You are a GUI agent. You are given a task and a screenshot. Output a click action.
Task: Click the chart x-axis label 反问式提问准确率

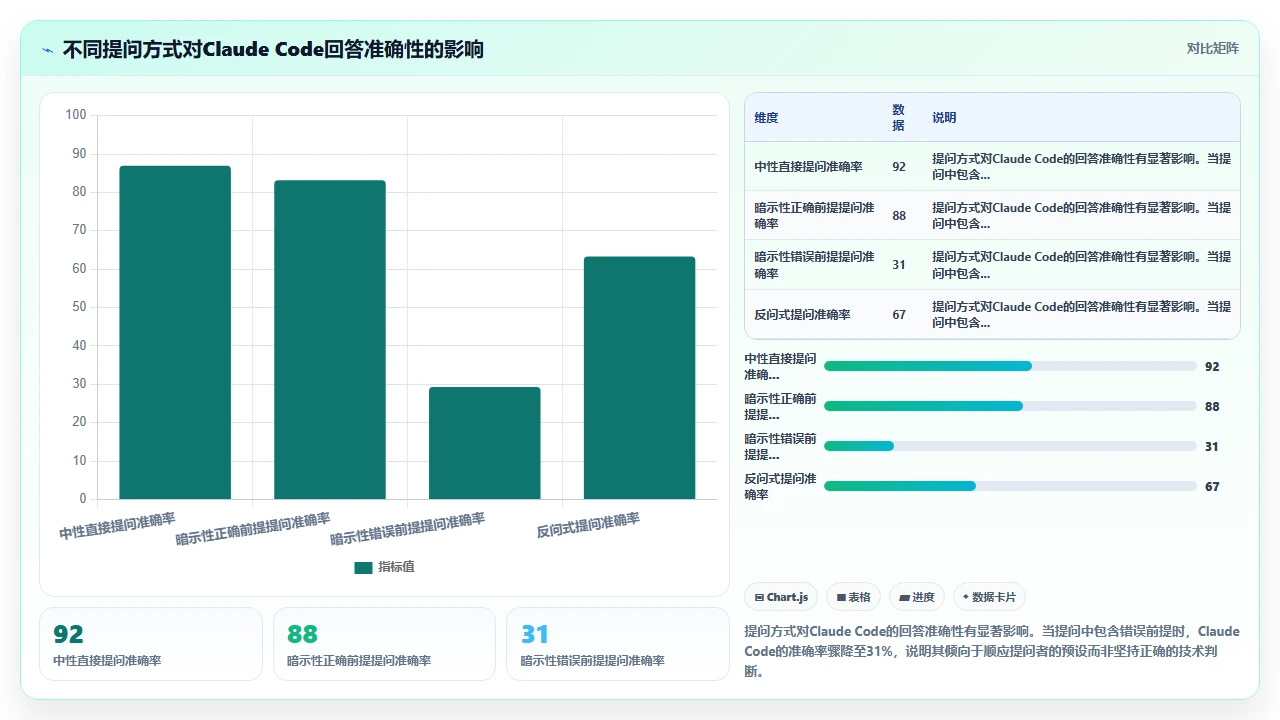pos(588,525)
